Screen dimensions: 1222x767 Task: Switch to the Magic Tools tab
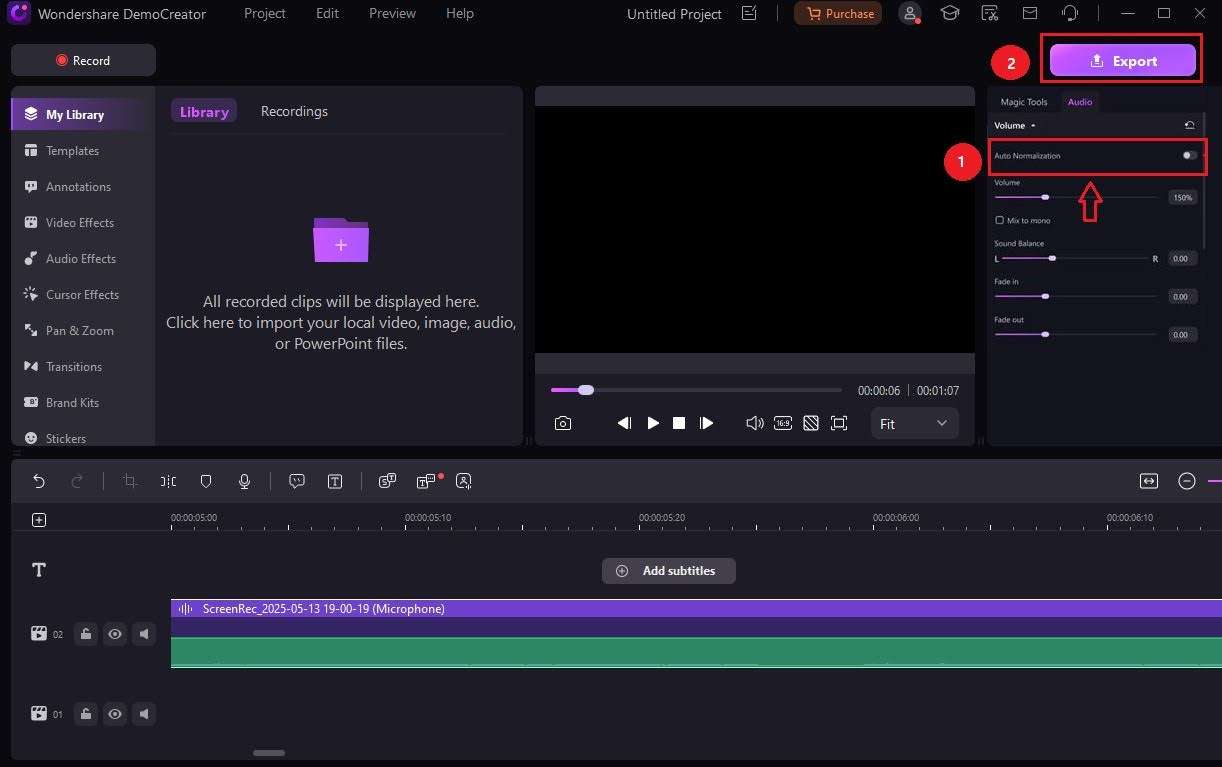pyautogui.click(x=1024, y=102)
